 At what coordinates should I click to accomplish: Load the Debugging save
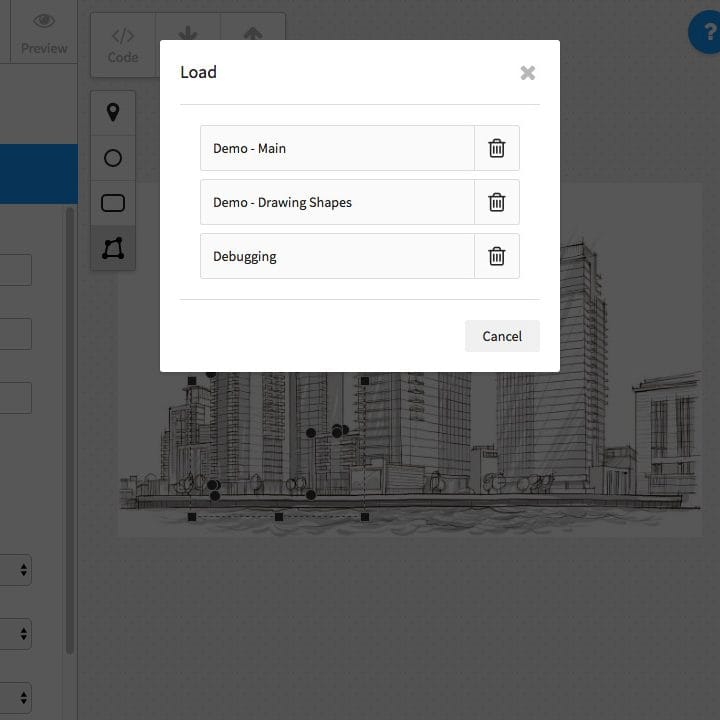337,256
